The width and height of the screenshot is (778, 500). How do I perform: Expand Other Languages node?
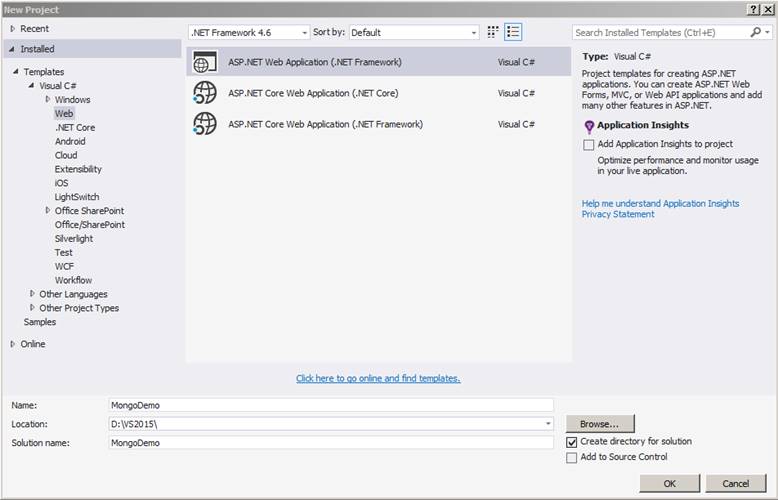pyautogui.click(x=32, y=294)
